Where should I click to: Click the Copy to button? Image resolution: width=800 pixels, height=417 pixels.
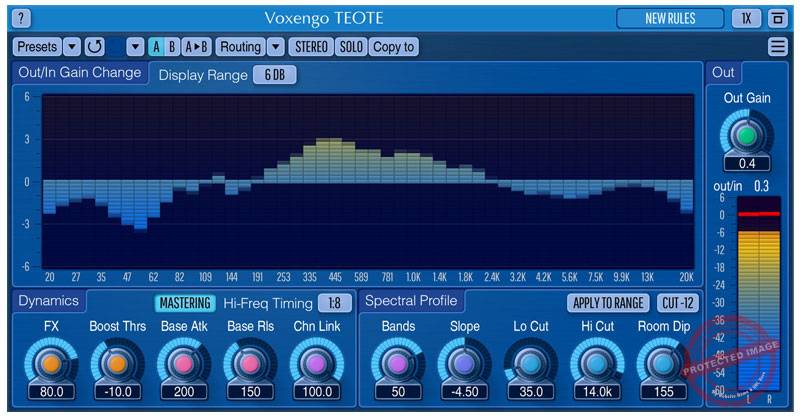pos(394,47)
